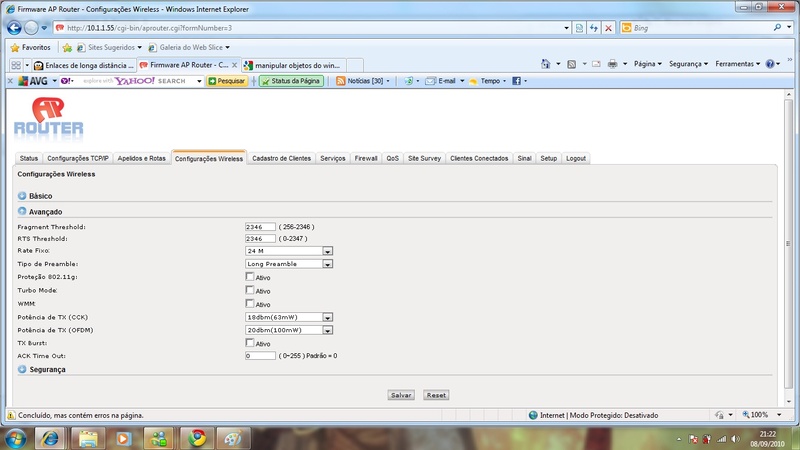The width and height of the screenshot is (800, 450).
Task: Enable WMM Ativo checkbox
Action: point(249,304)
